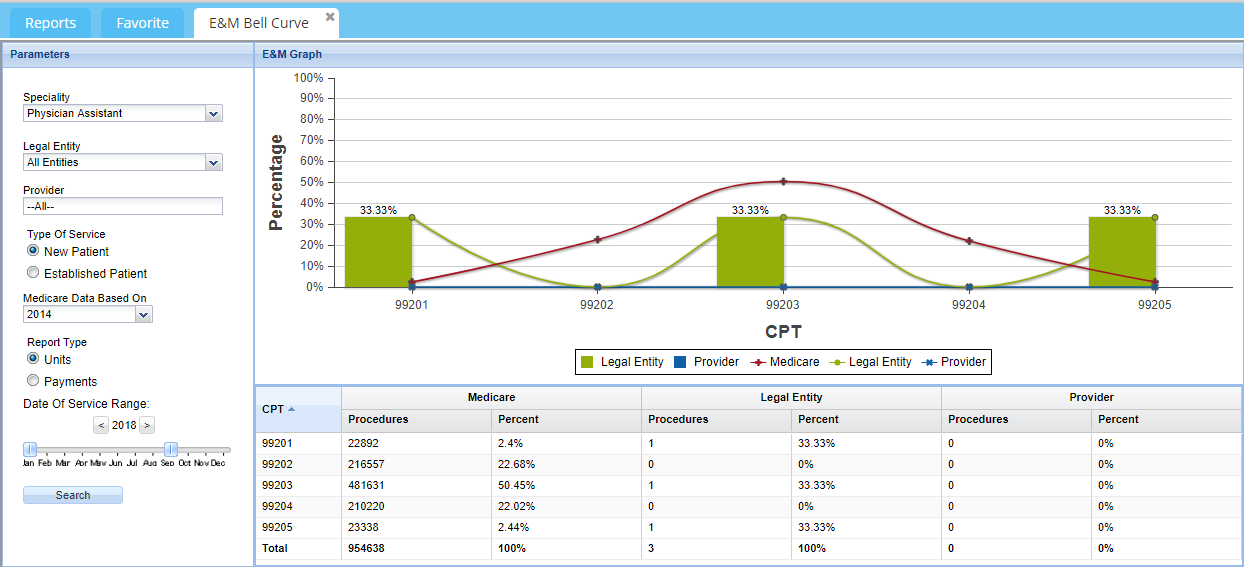The image size is (1244, 567).
Task: Toggle green Legal Entity bar legend icon
Action: pyautogui.click(x=587, y=362)
